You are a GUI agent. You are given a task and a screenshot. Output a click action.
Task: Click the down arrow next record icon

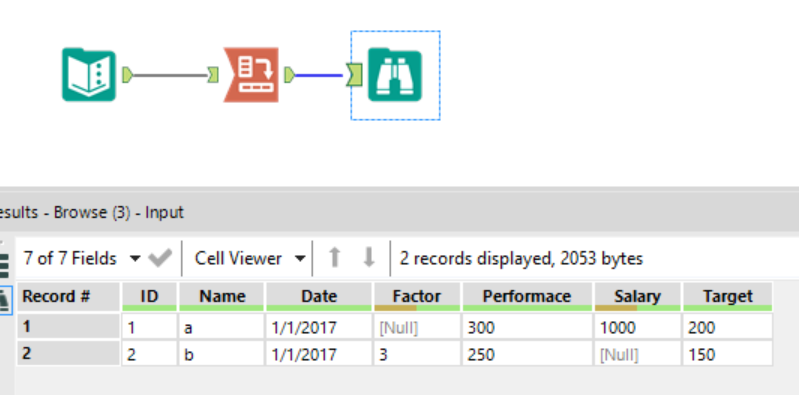[x=369, y=258]
